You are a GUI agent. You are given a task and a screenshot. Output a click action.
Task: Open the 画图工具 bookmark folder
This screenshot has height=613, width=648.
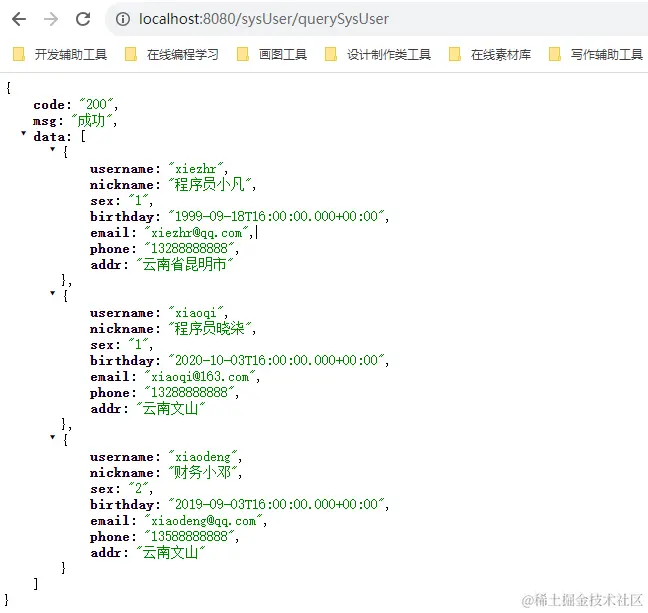click(x=272, y=54)
